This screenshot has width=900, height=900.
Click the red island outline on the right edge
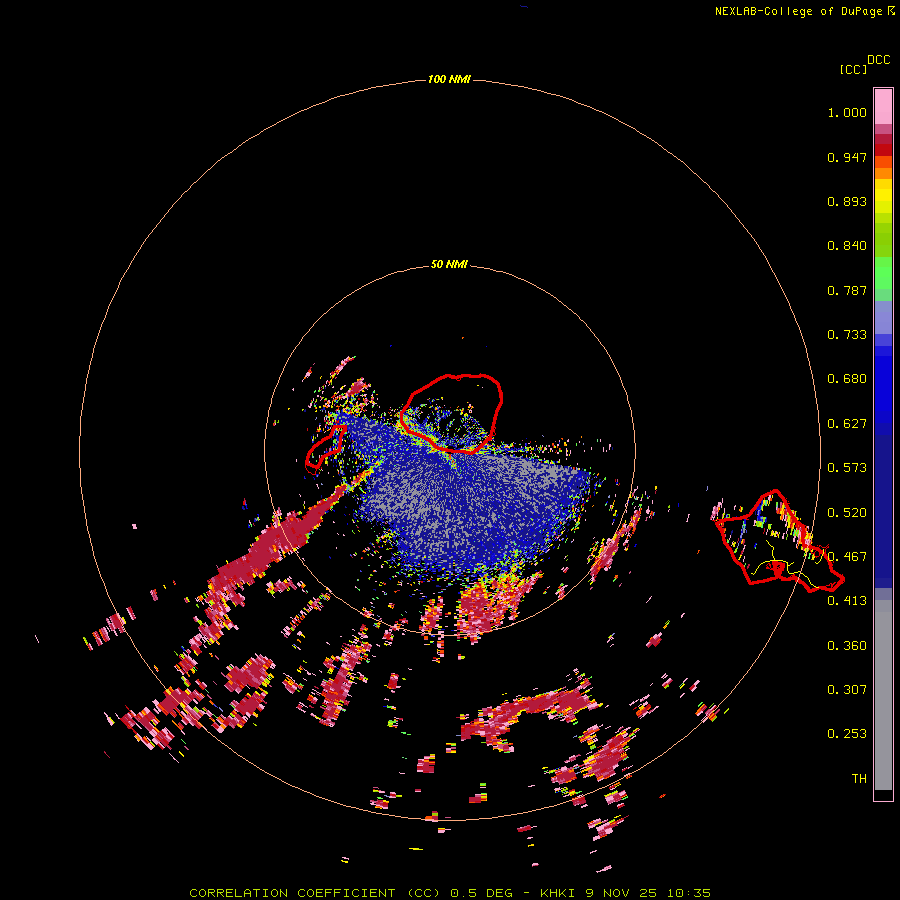point(779,542)
